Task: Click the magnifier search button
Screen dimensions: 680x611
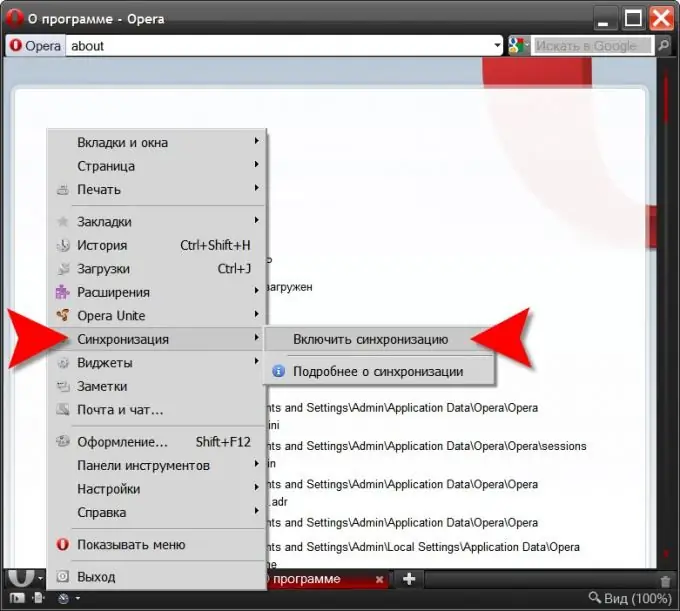Action: pos(663,45)
